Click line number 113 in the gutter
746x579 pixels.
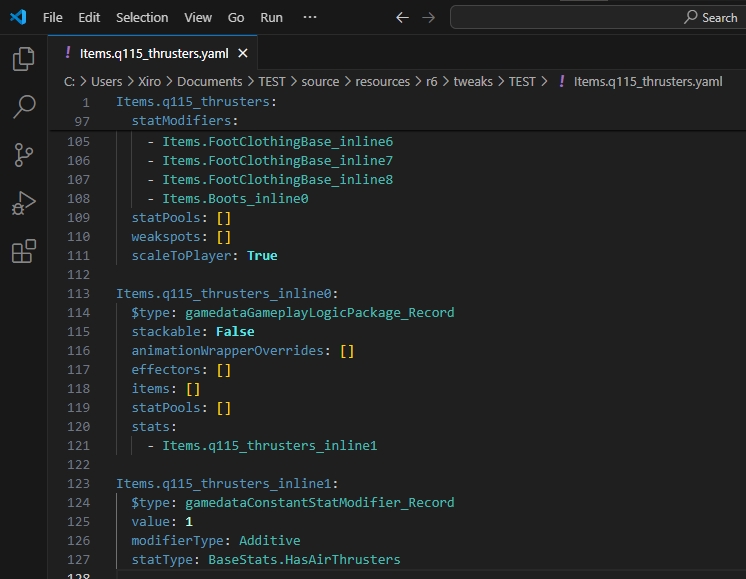pyautogui.click(x=78, y=293)
